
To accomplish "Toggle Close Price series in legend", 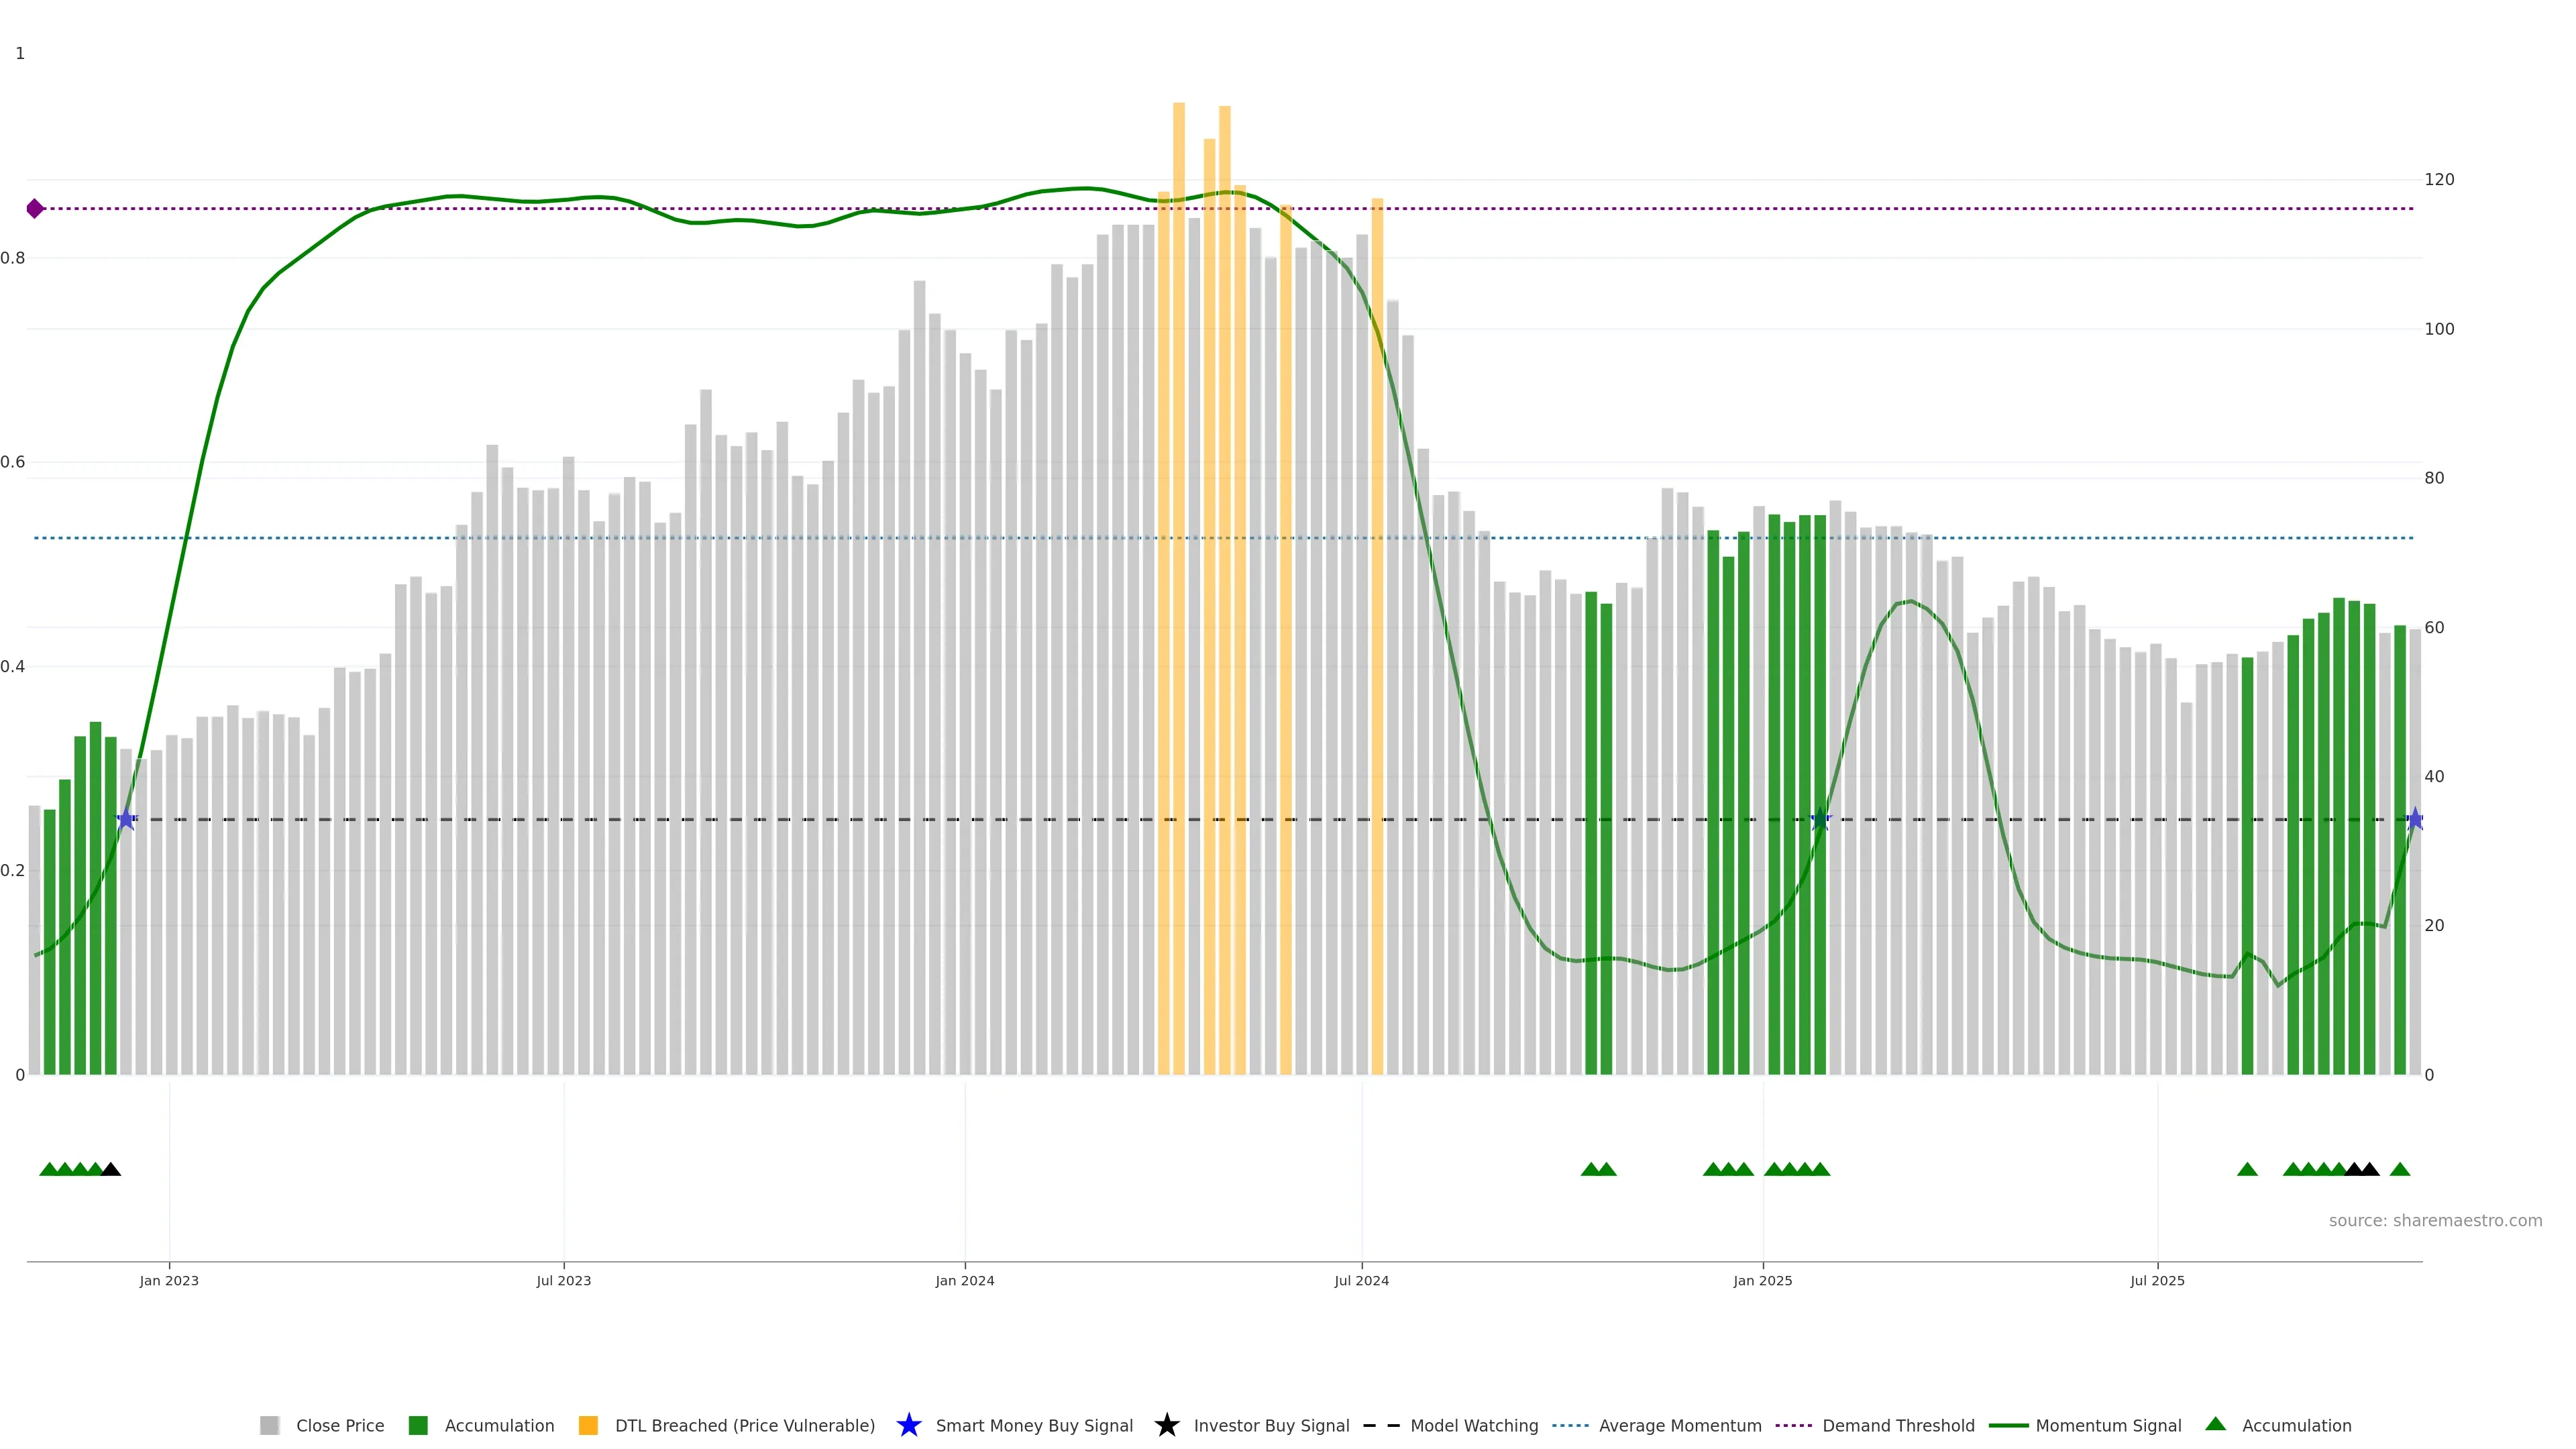I will point(339,1425).
